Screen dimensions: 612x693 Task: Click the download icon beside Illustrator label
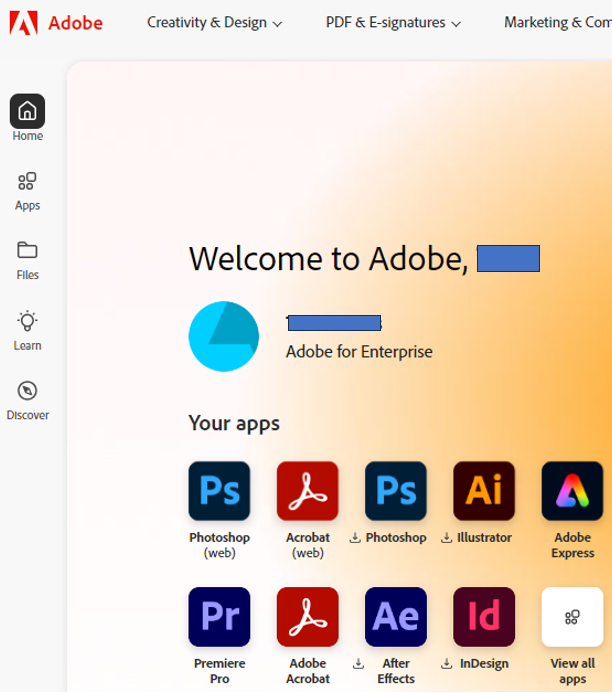[447, 538]
